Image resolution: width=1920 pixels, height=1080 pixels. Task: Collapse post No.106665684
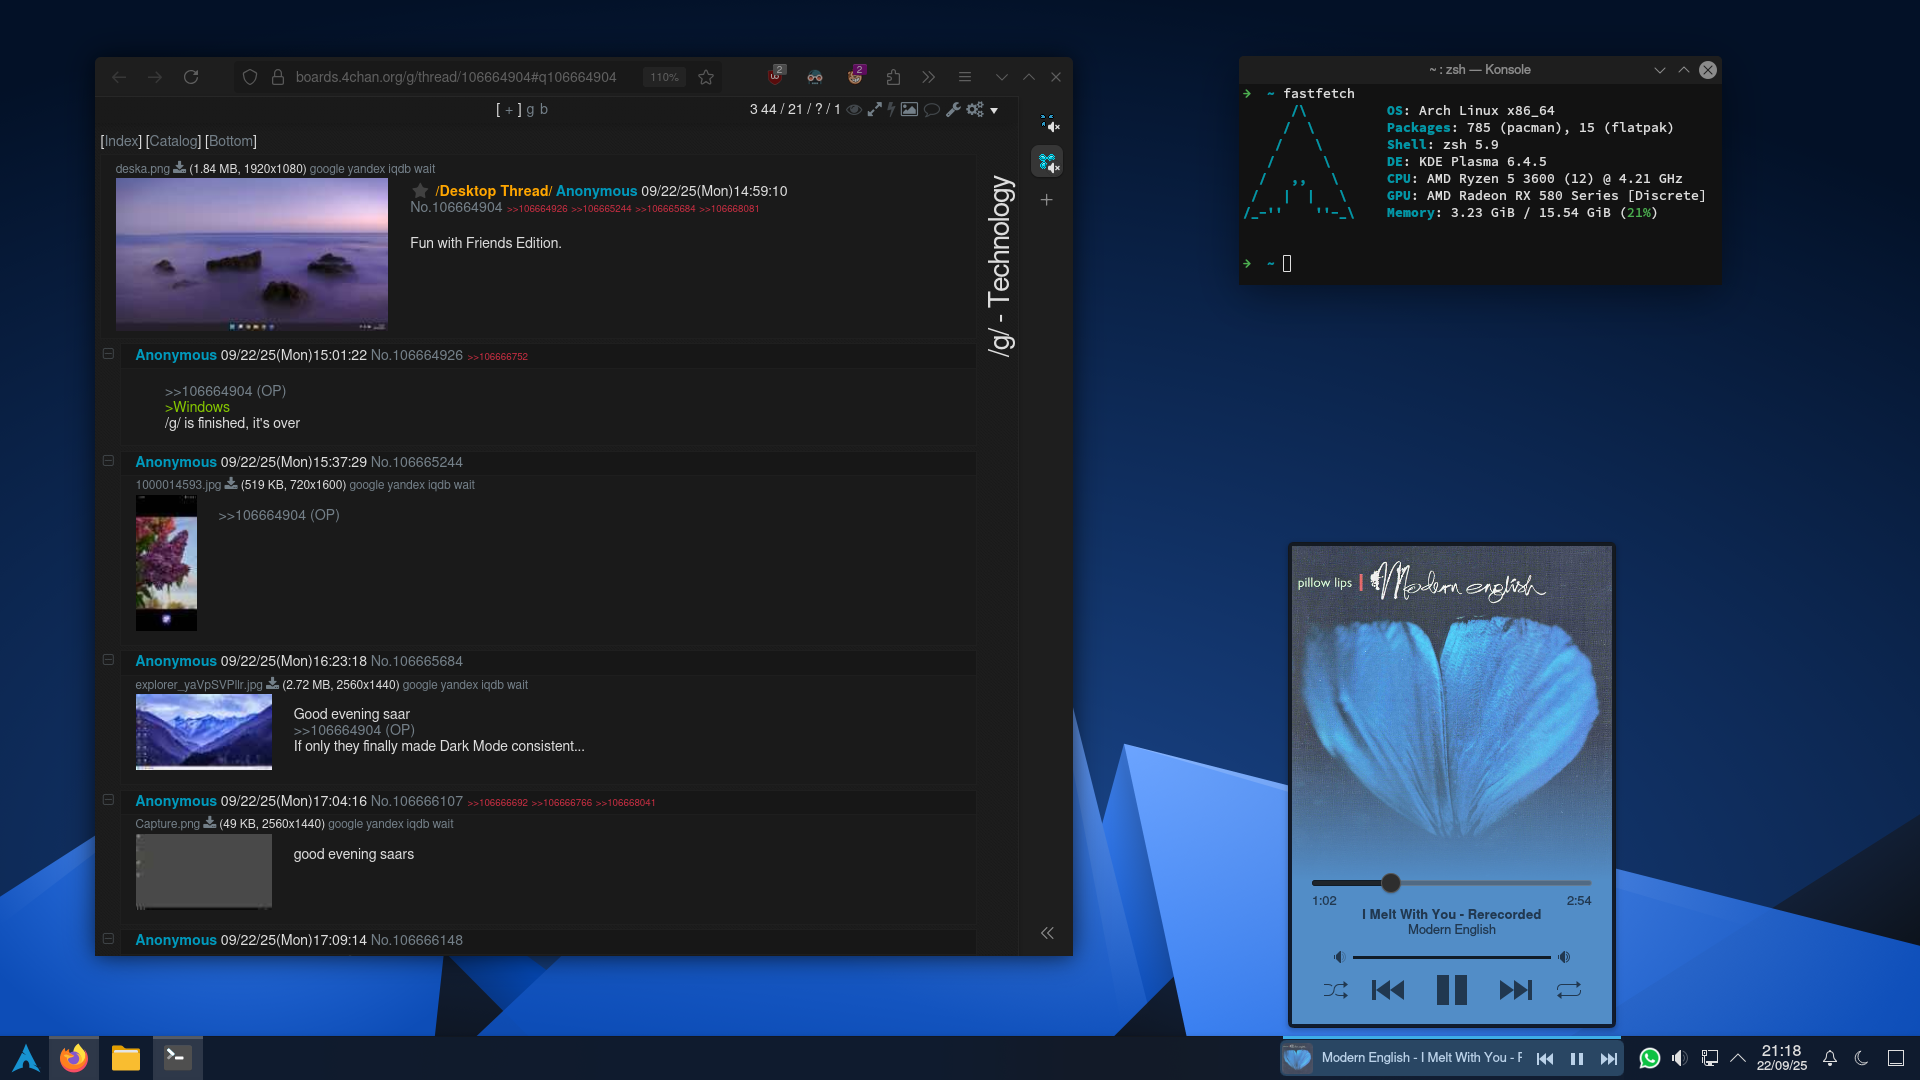click(108, 660)
